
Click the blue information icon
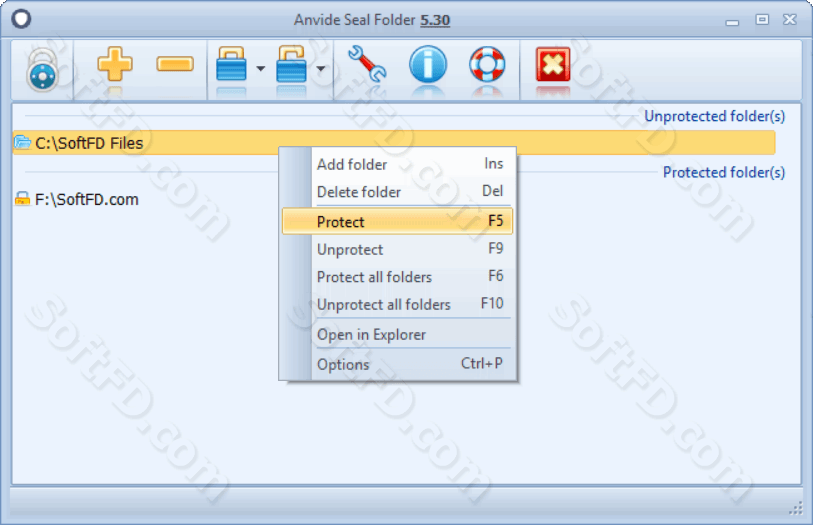pos(428,64)
